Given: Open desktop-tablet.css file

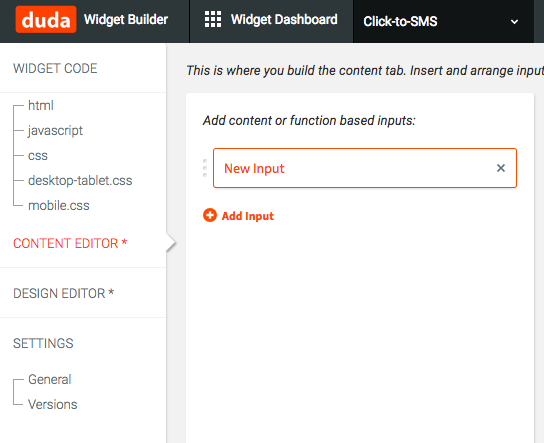Looking at the screenshot, I should (x=80, y=180).
